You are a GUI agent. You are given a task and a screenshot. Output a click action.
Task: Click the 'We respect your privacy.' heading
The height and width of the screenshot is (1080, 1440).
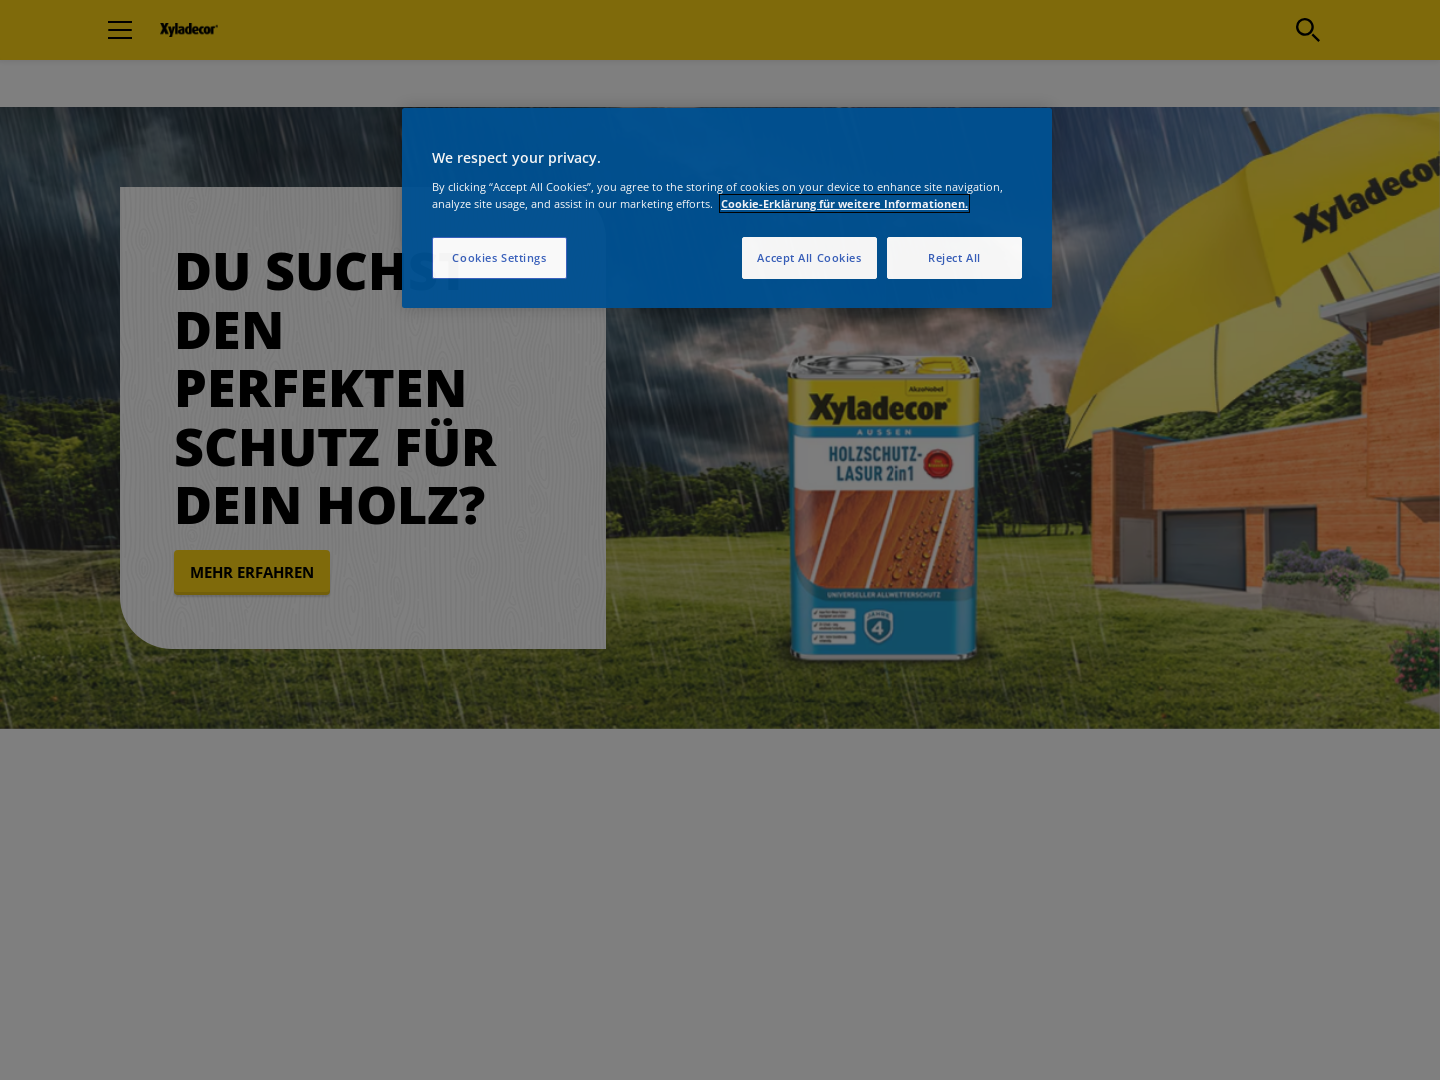click(516, 158)
